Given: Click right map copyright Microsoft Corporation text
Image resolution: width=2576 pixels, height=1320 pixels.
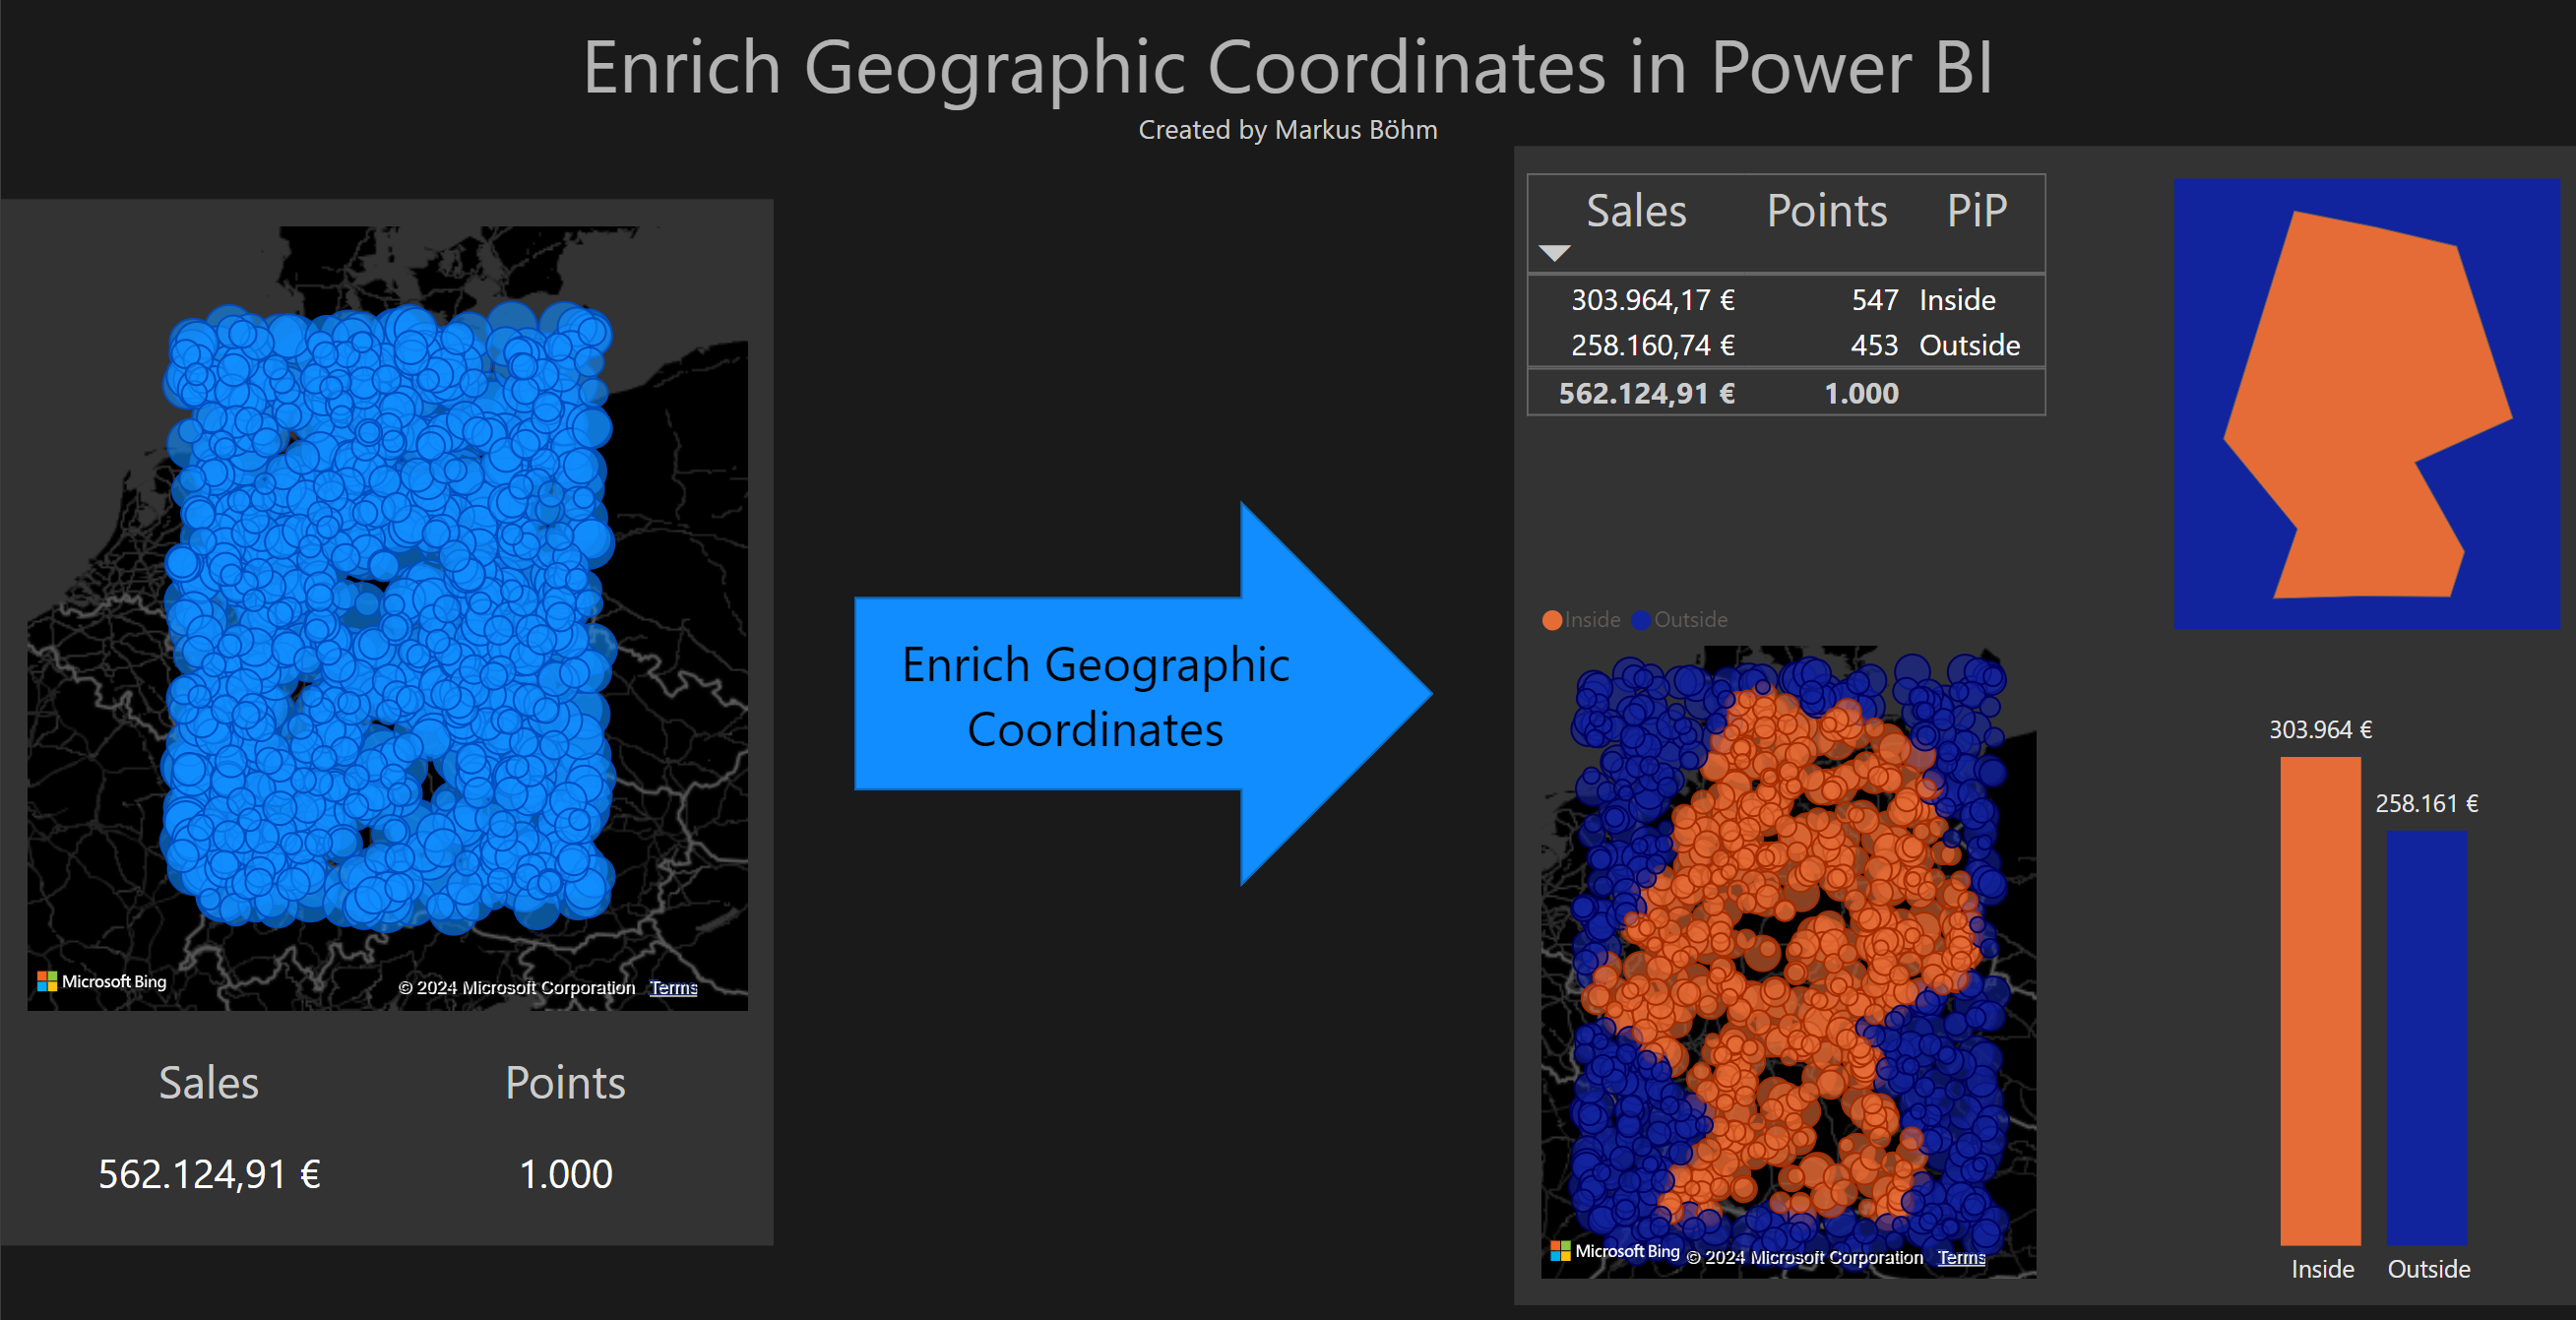Looking at the screenshot, I should point(1805,1258).
